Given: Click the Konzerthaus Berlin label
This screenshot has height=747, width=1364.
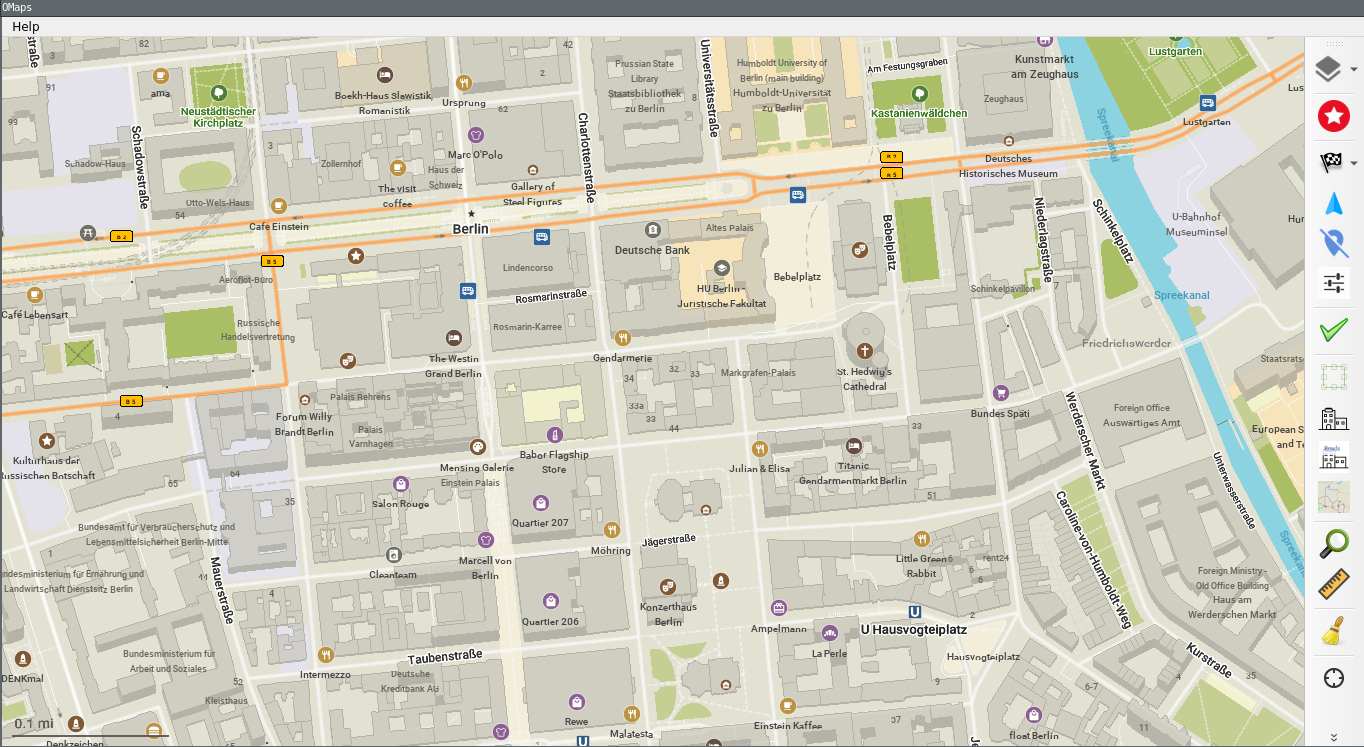Looking at the screenshot, I should pyautogui.click(x=668, y=614).
